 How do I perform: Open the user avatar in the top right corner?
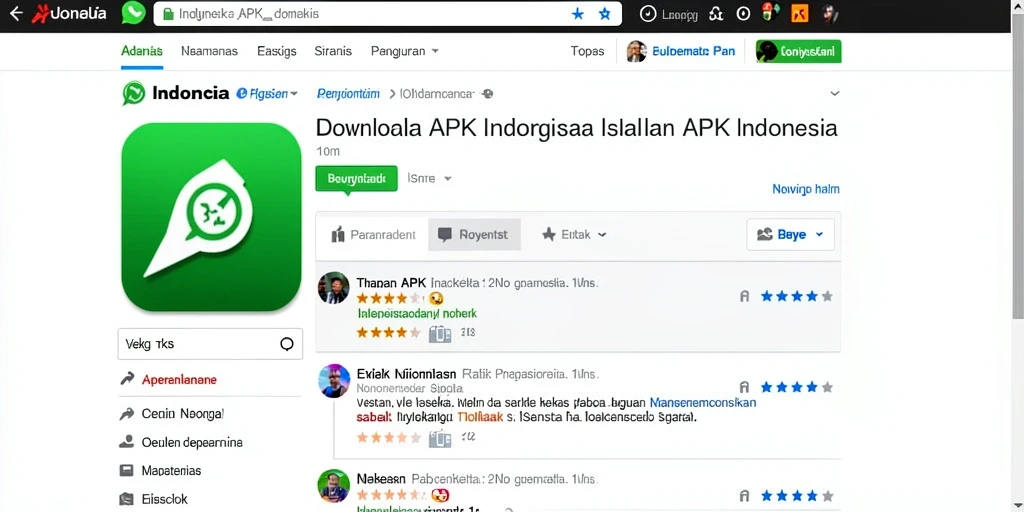click(830, 14)
